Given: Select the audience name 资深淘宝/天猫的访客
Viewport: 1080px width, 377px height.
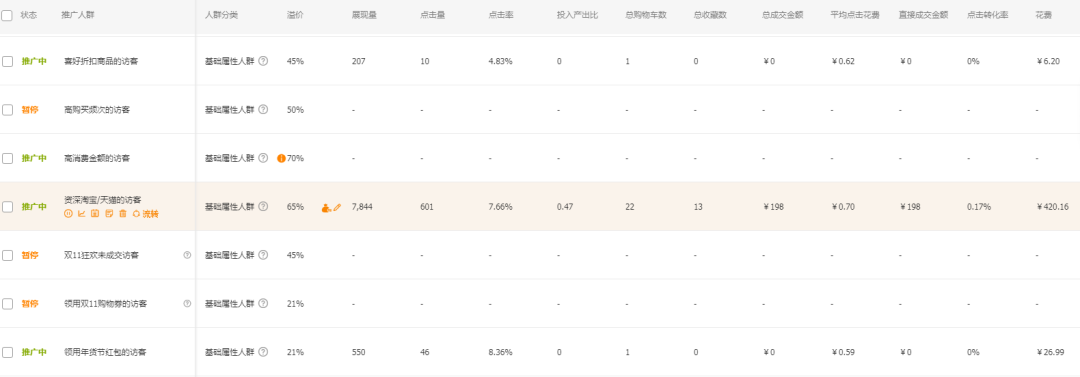Looking at the screenshot, I should click(x=103, y=200).
